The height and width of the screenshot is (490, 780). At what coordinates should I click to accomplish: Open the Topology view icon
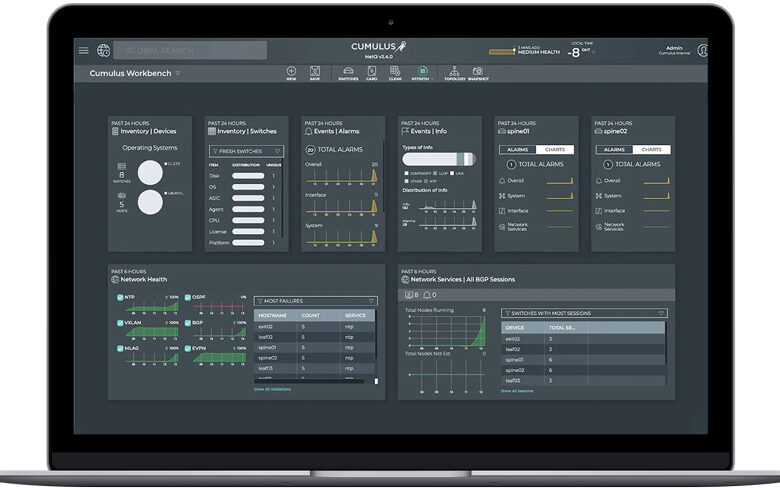click(454, 73)
